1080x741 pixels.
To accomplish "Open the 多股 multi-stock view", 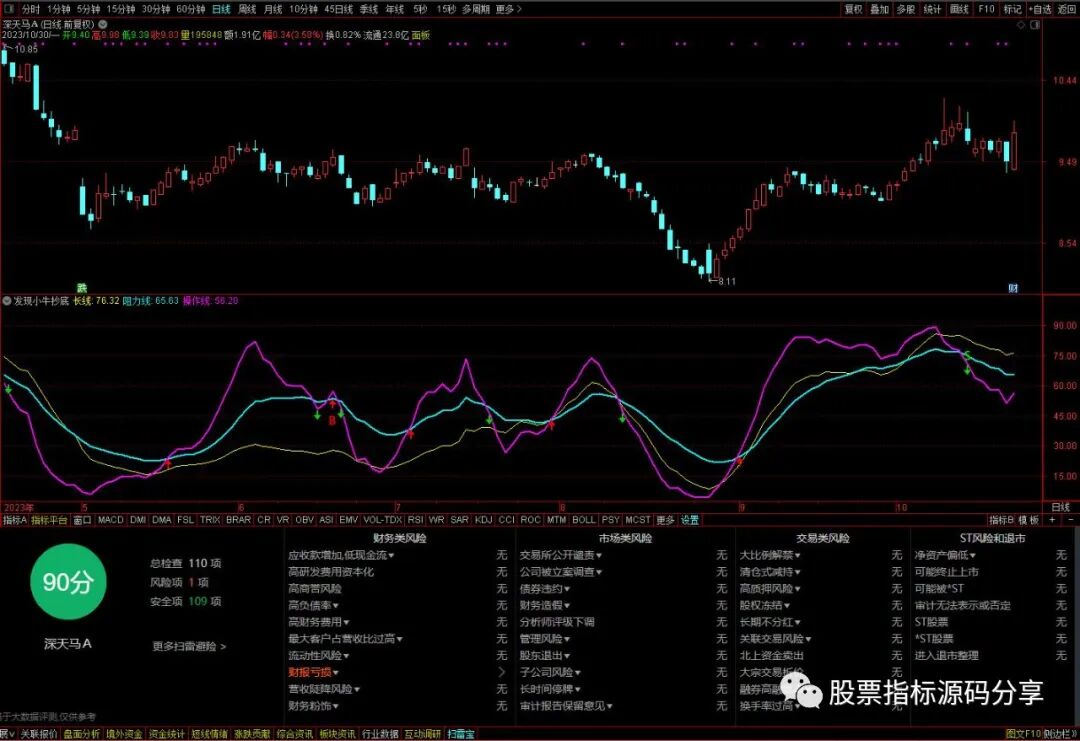I will click(x=906, y=9).
